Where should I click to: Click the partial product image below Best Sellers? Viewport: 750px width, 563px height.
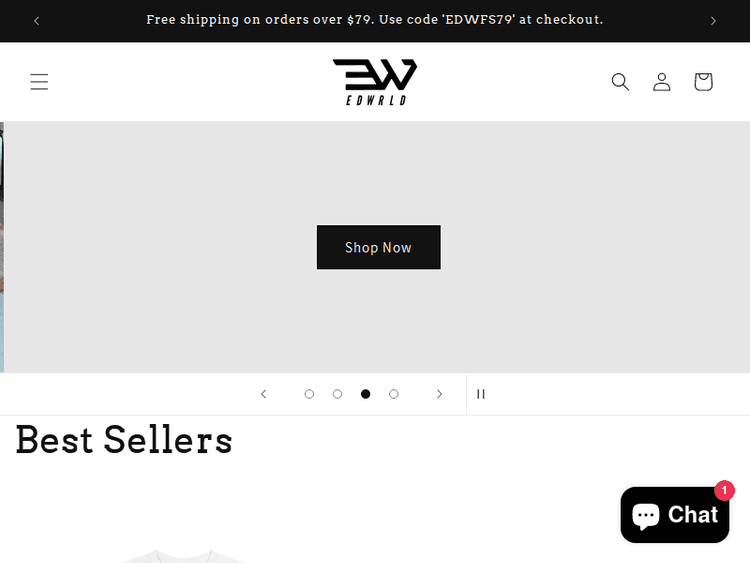click(x=182, y=554)
